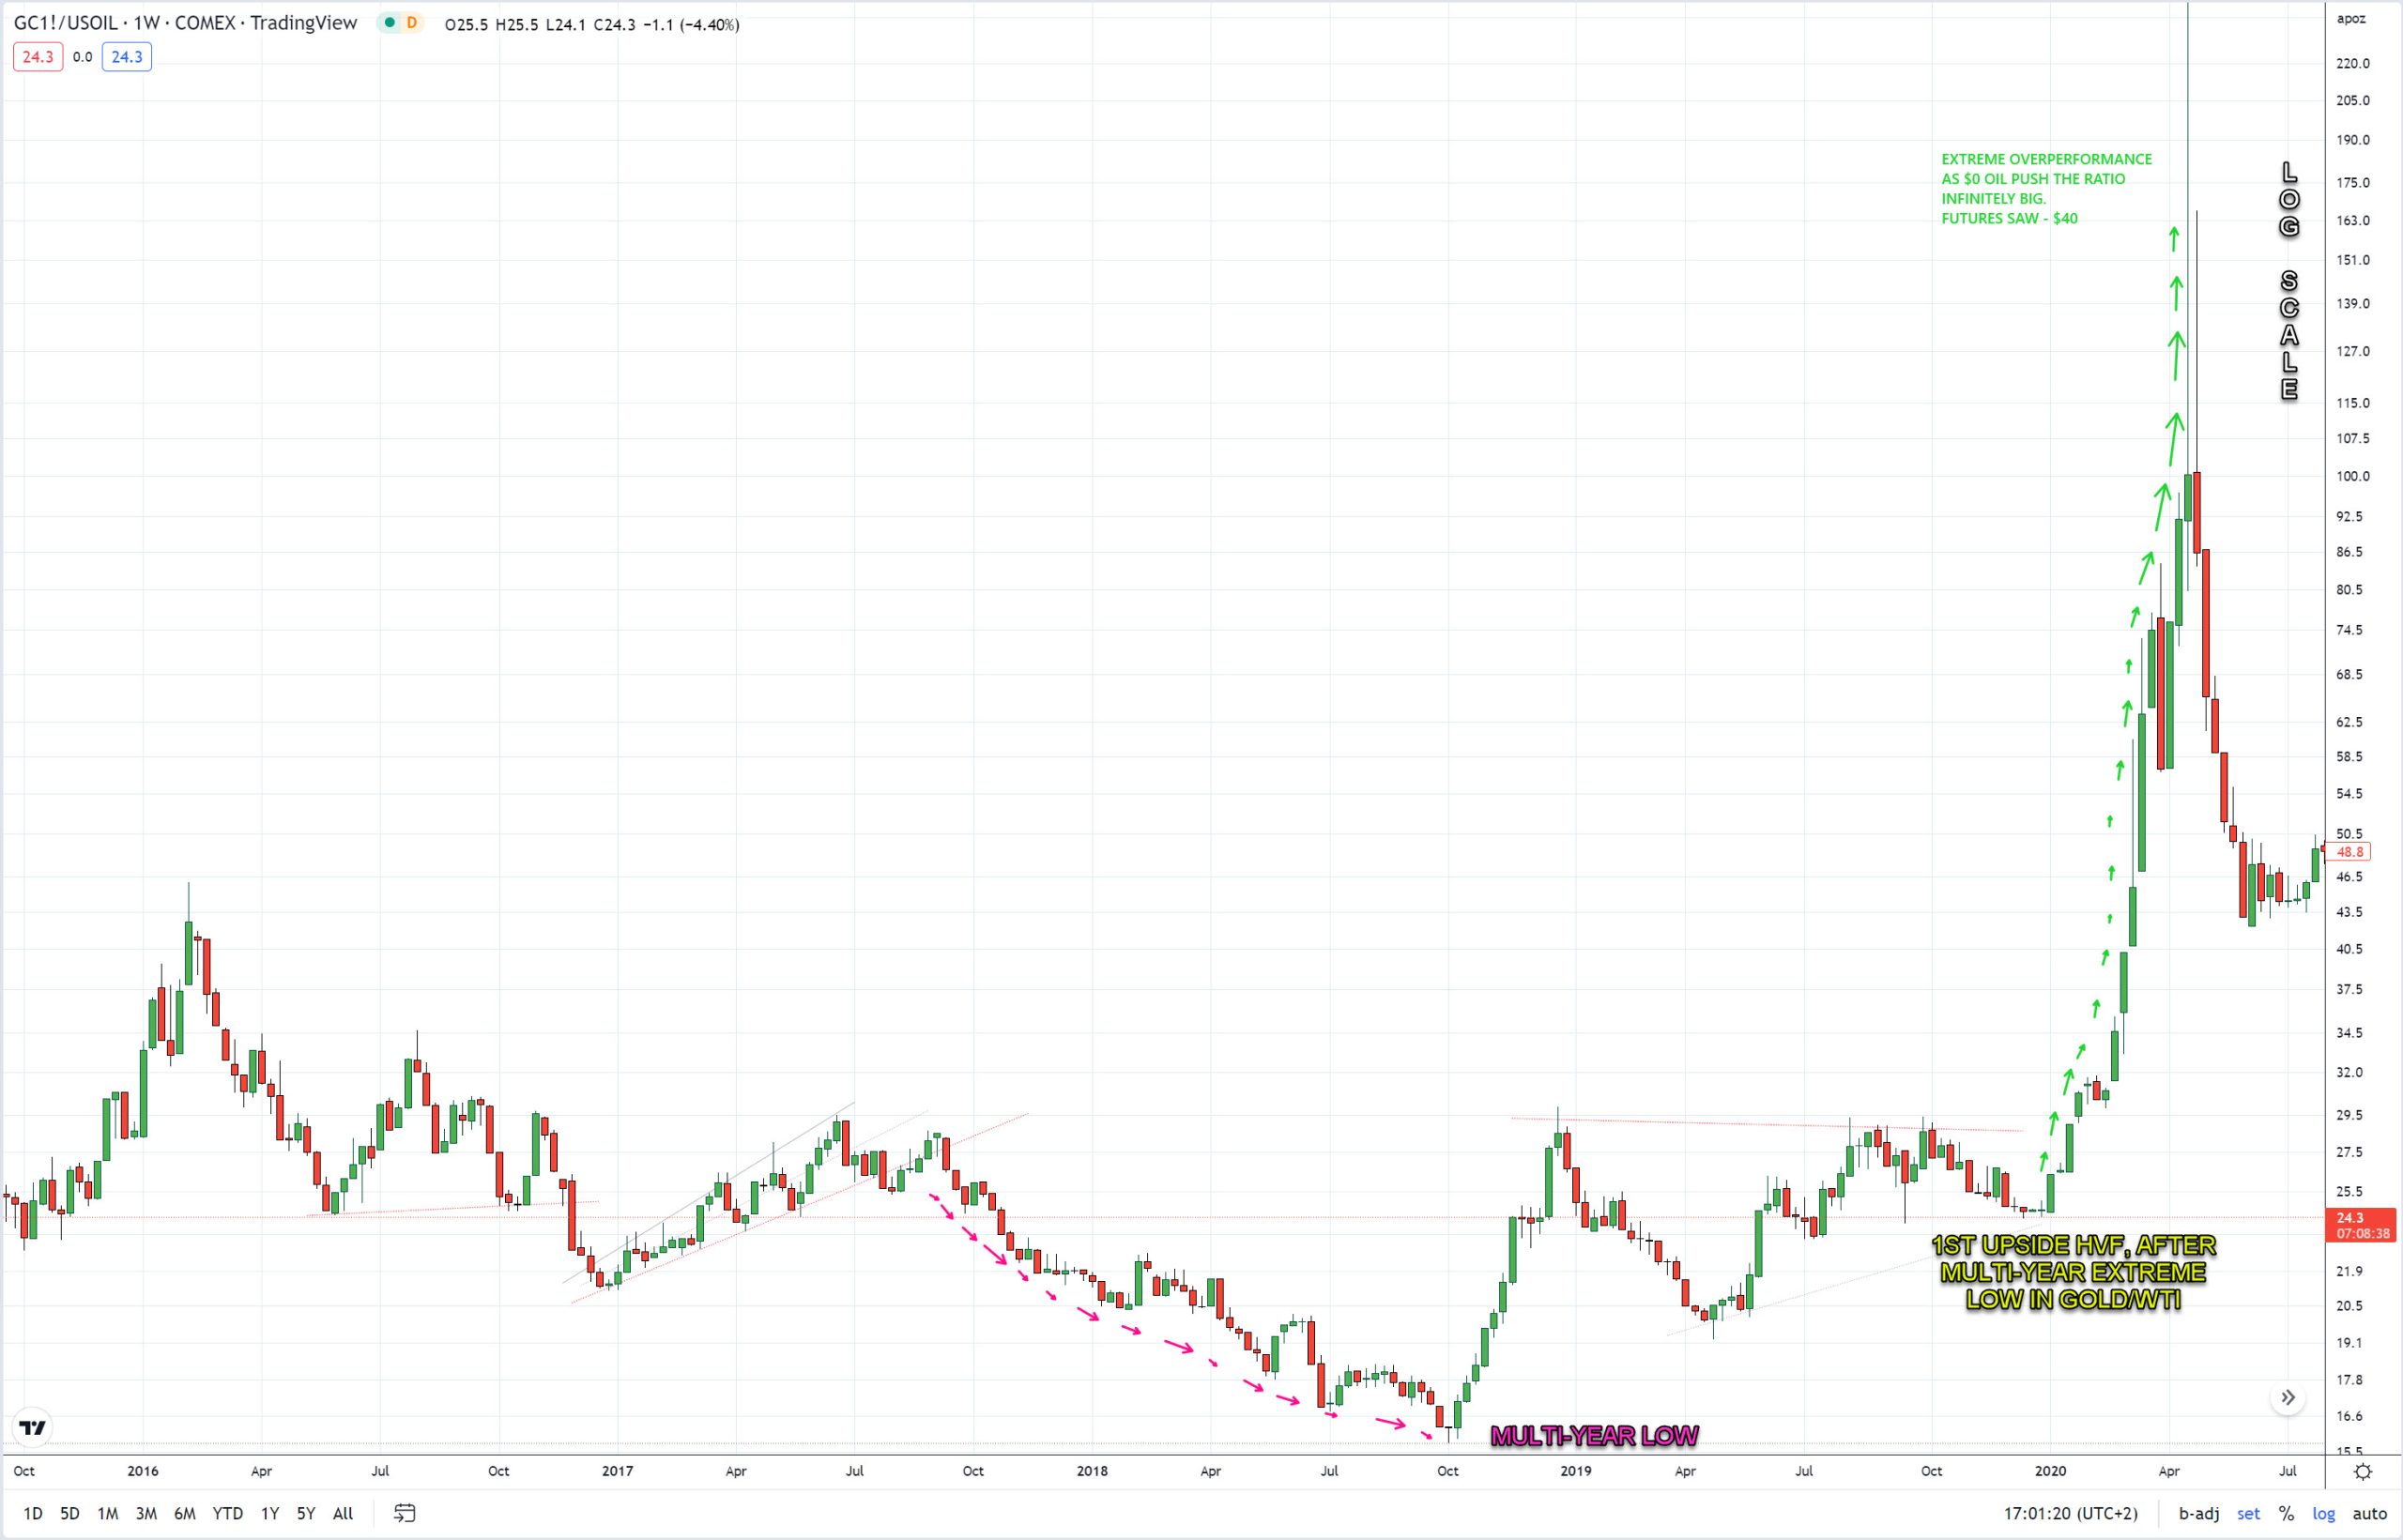Image resolution: width=2403 pixels, height=1540 pixels.
Task: Toggle auto scale mode
Action: point(2369,1513)
